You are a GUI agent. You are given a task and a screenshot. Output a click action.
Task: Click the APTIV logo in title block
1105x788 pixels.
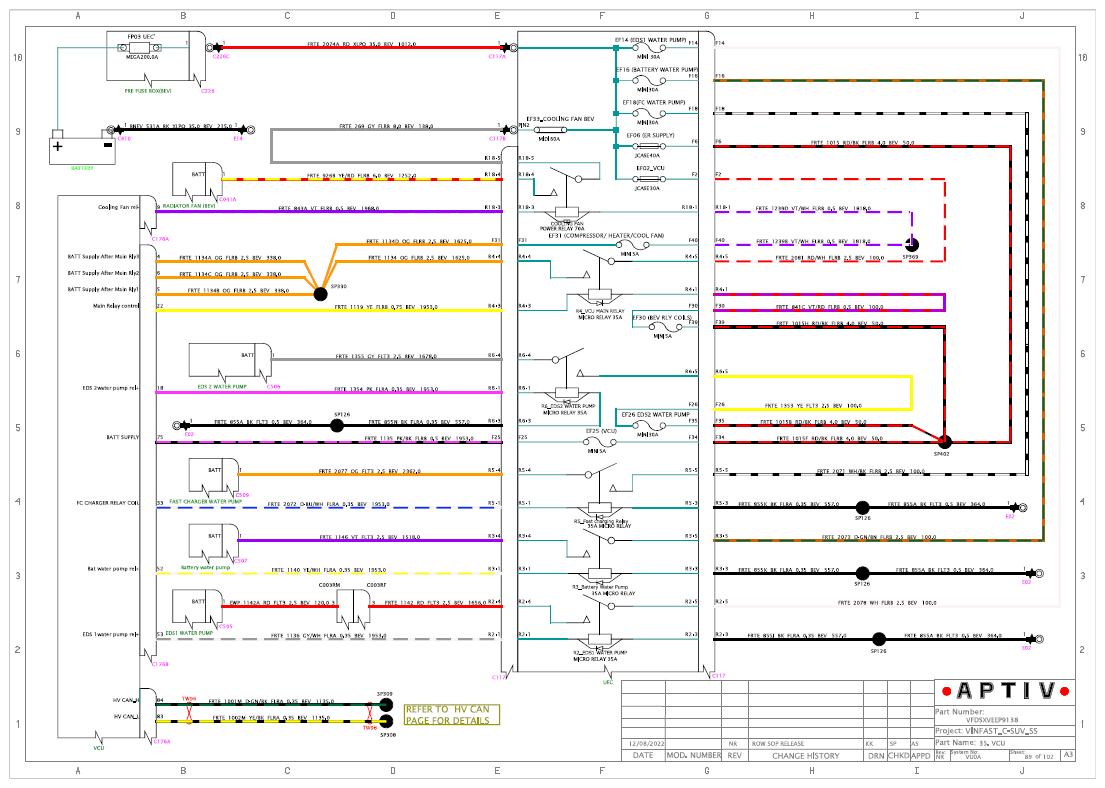click(1006, 691)
